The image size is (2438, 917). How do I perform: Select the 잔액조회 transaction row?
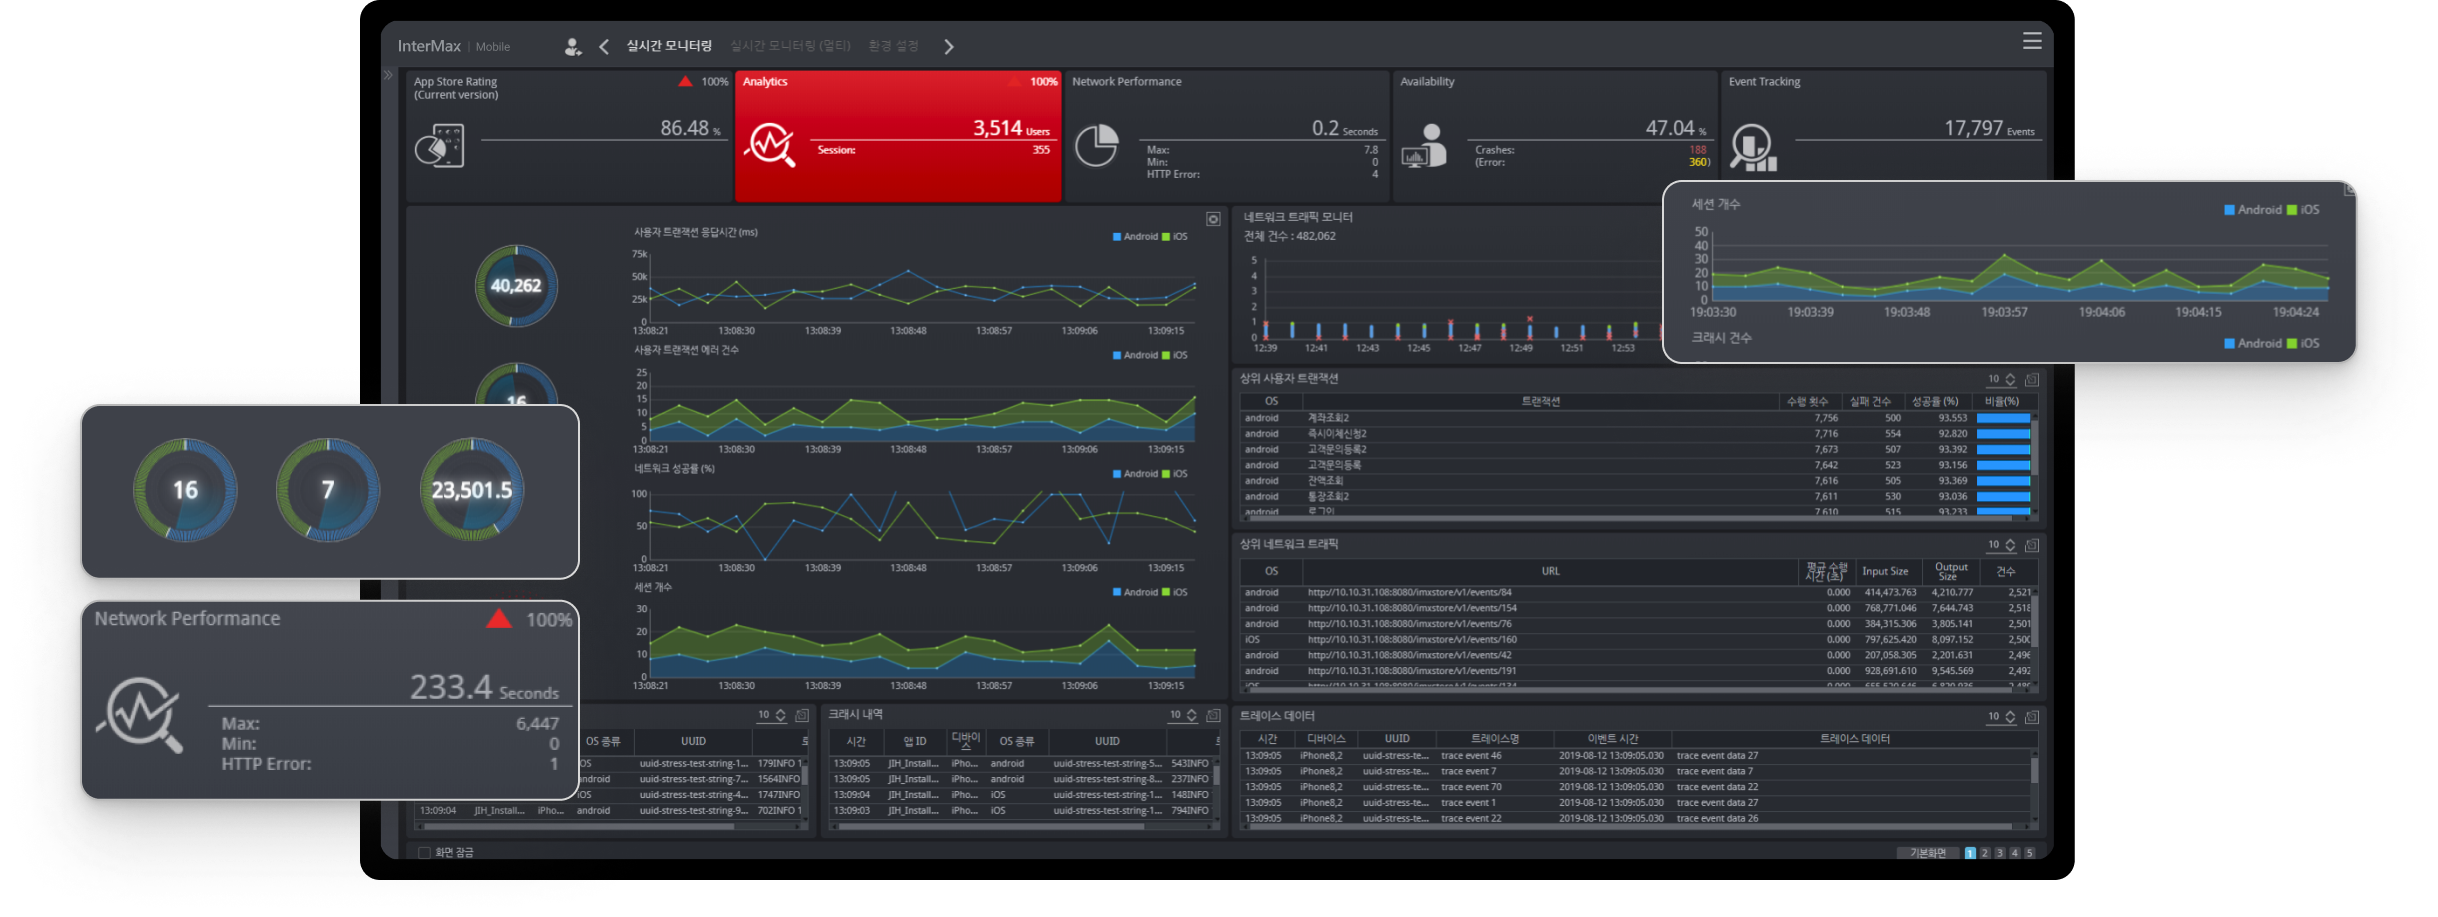(1635, 481)
